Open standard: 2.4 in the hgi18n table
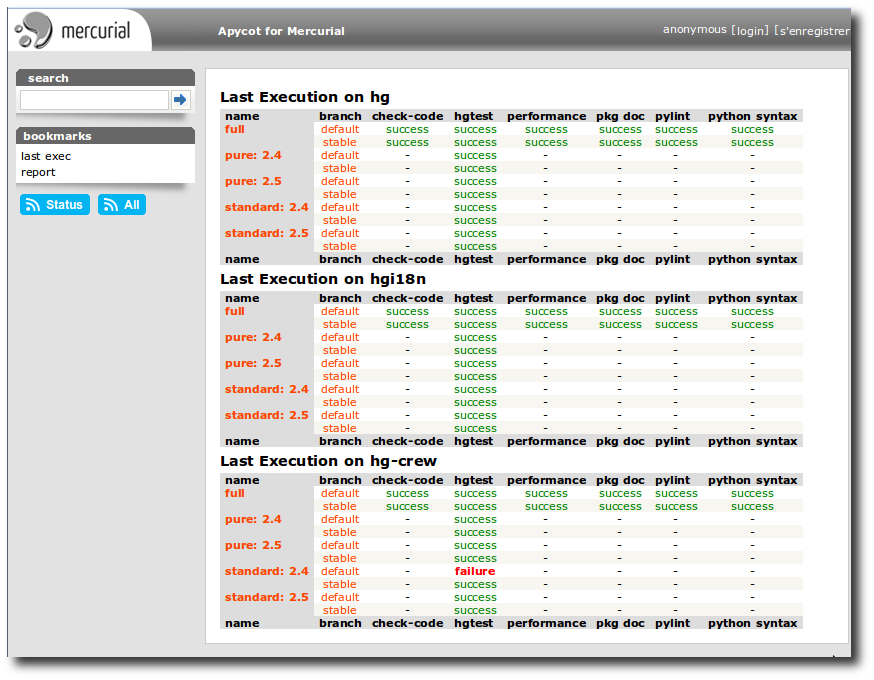This screenshot has height=680, width=874. click(x=266, y=389)
